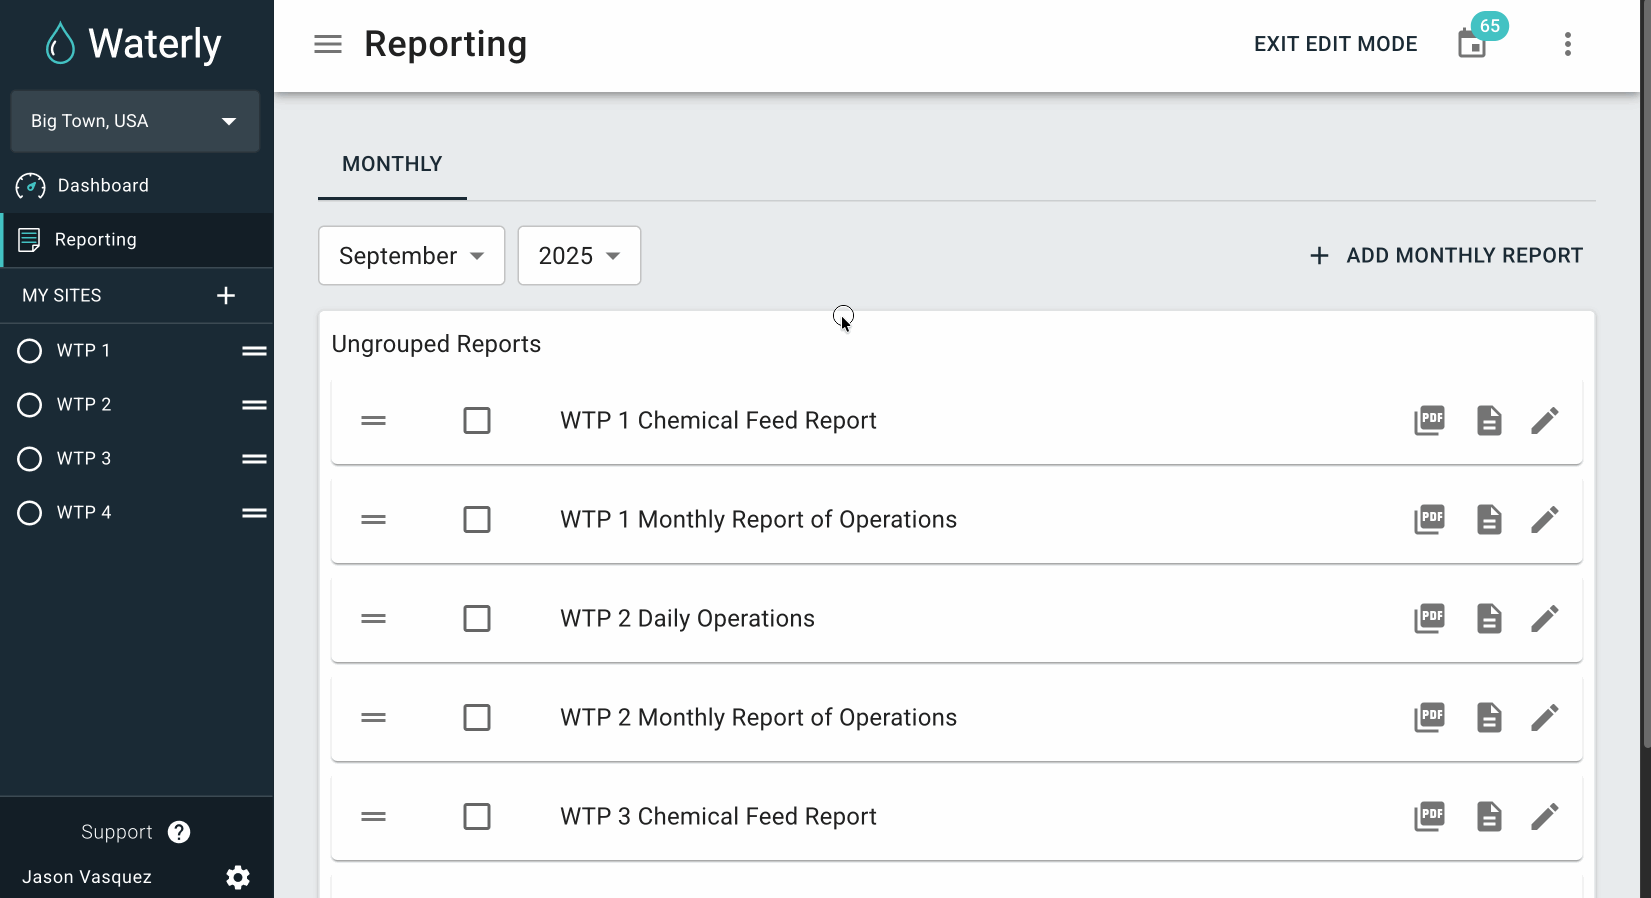Toggle the hamburger navigation menu
This screenshot has width=1651, height=898.
(x=328, y=44)
